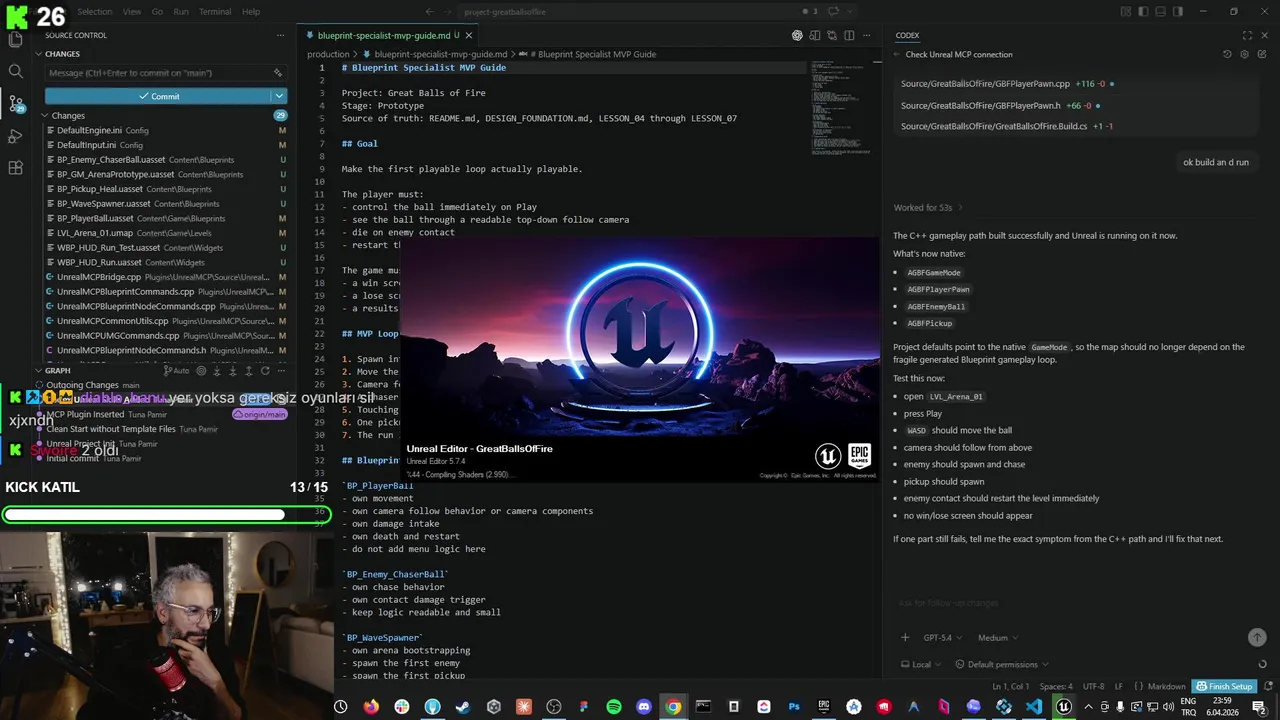1280x720 pixels.
Task: Open the Go menu
Action: coord(157,11)
